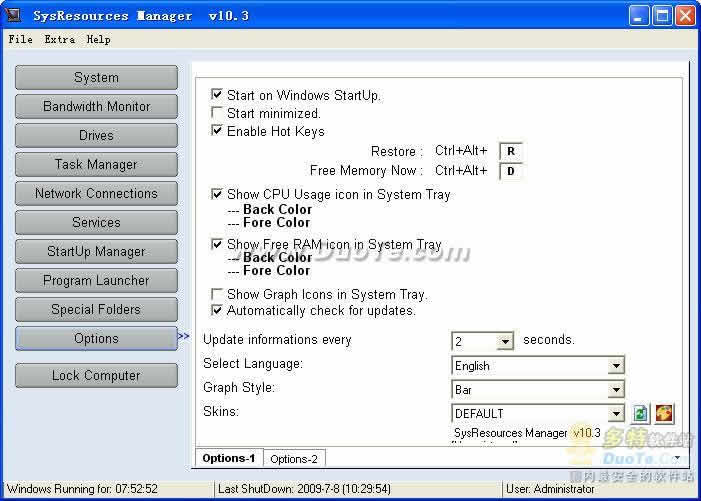This screenshot has width=701, height=501.
Task: Toggle Start on Windows StartUp checkbox
Action: tap(216, 94)
